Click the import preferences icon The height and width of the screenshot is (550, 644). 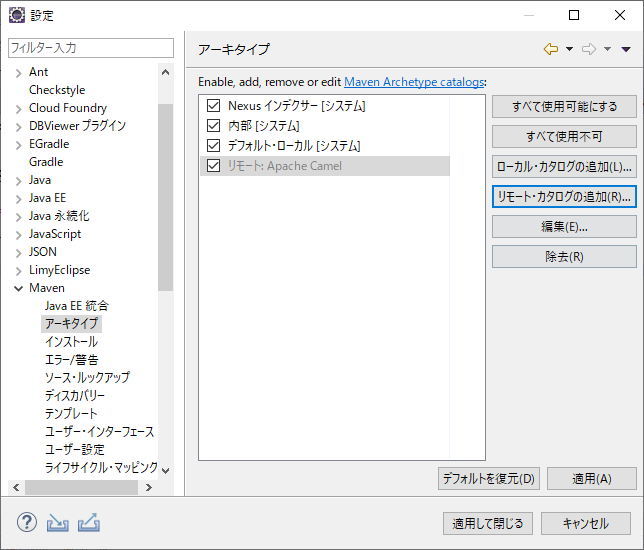58,523
